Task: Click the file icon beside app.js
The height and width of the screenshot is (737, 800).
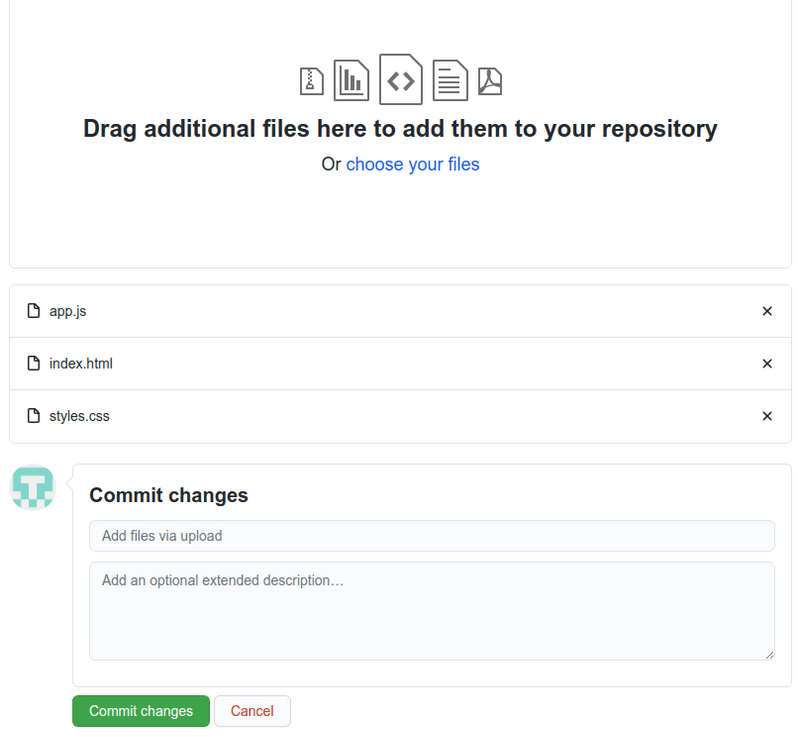Action: [34, 311]
